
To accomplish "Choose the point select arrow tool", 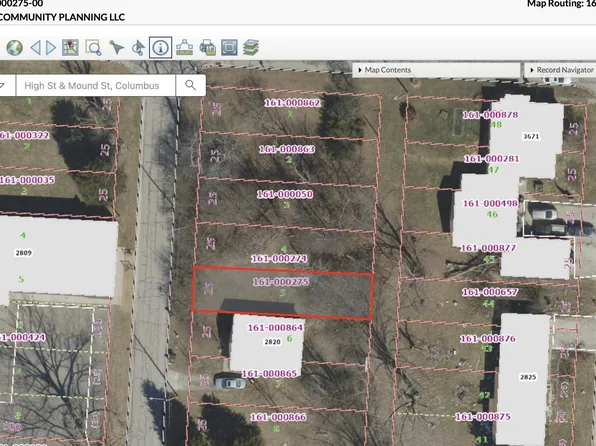I will 116,48.
